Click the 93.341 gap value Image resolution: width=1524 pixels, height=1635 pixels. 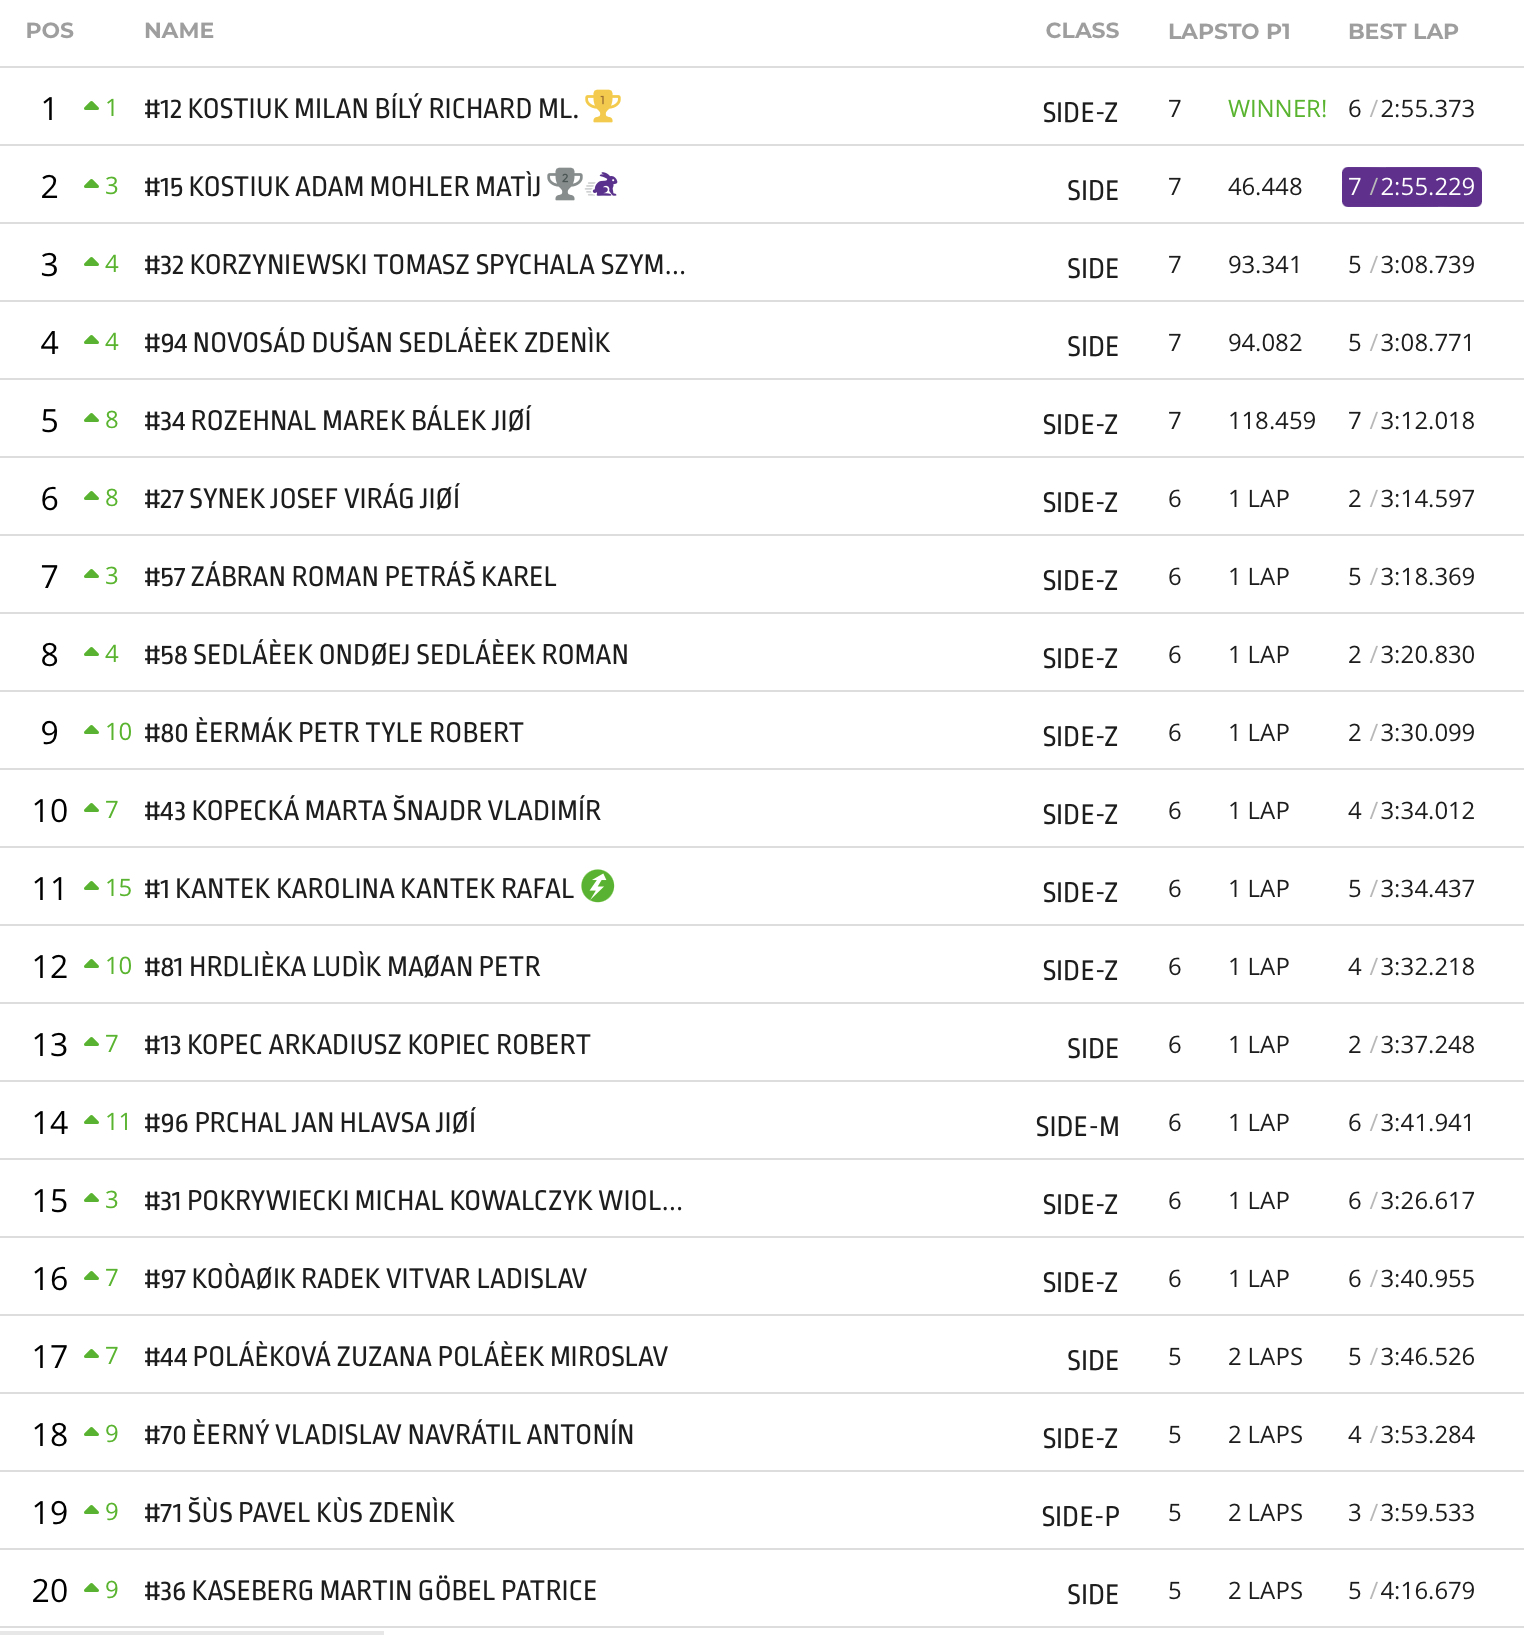(x=1264, y=264)
